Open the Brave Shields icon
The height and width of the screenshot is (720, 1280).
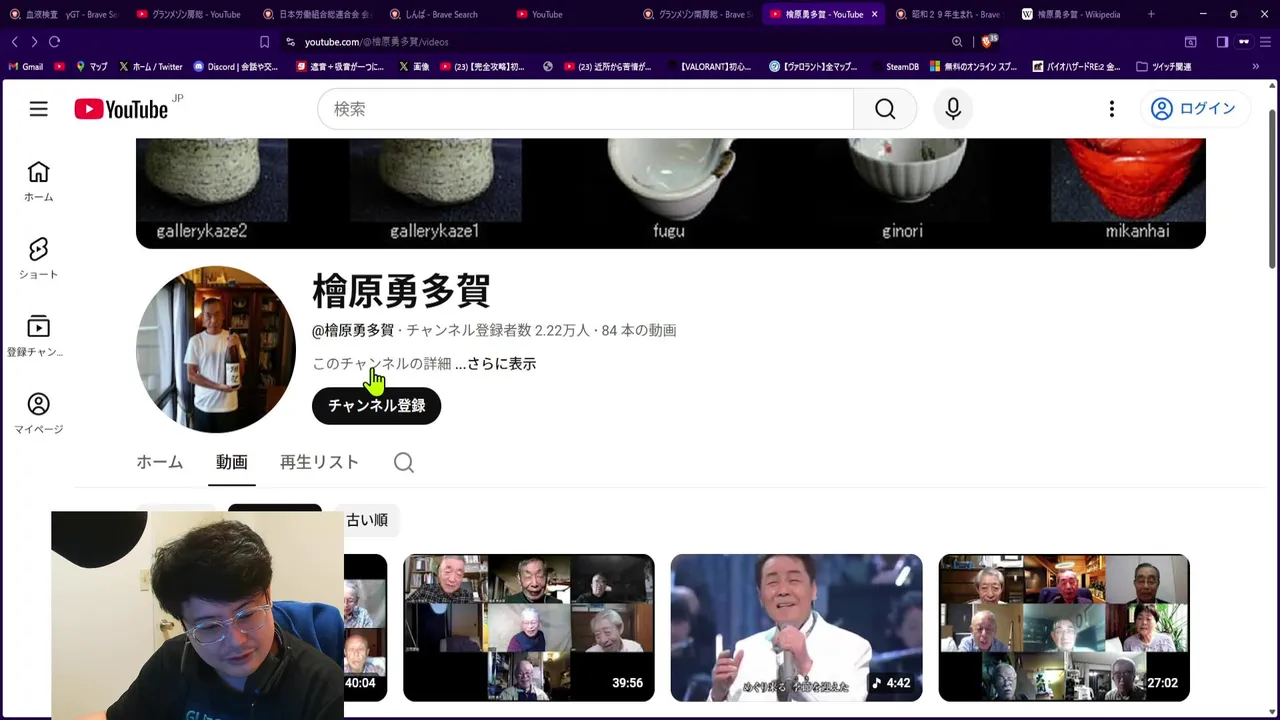click(988, 42)
